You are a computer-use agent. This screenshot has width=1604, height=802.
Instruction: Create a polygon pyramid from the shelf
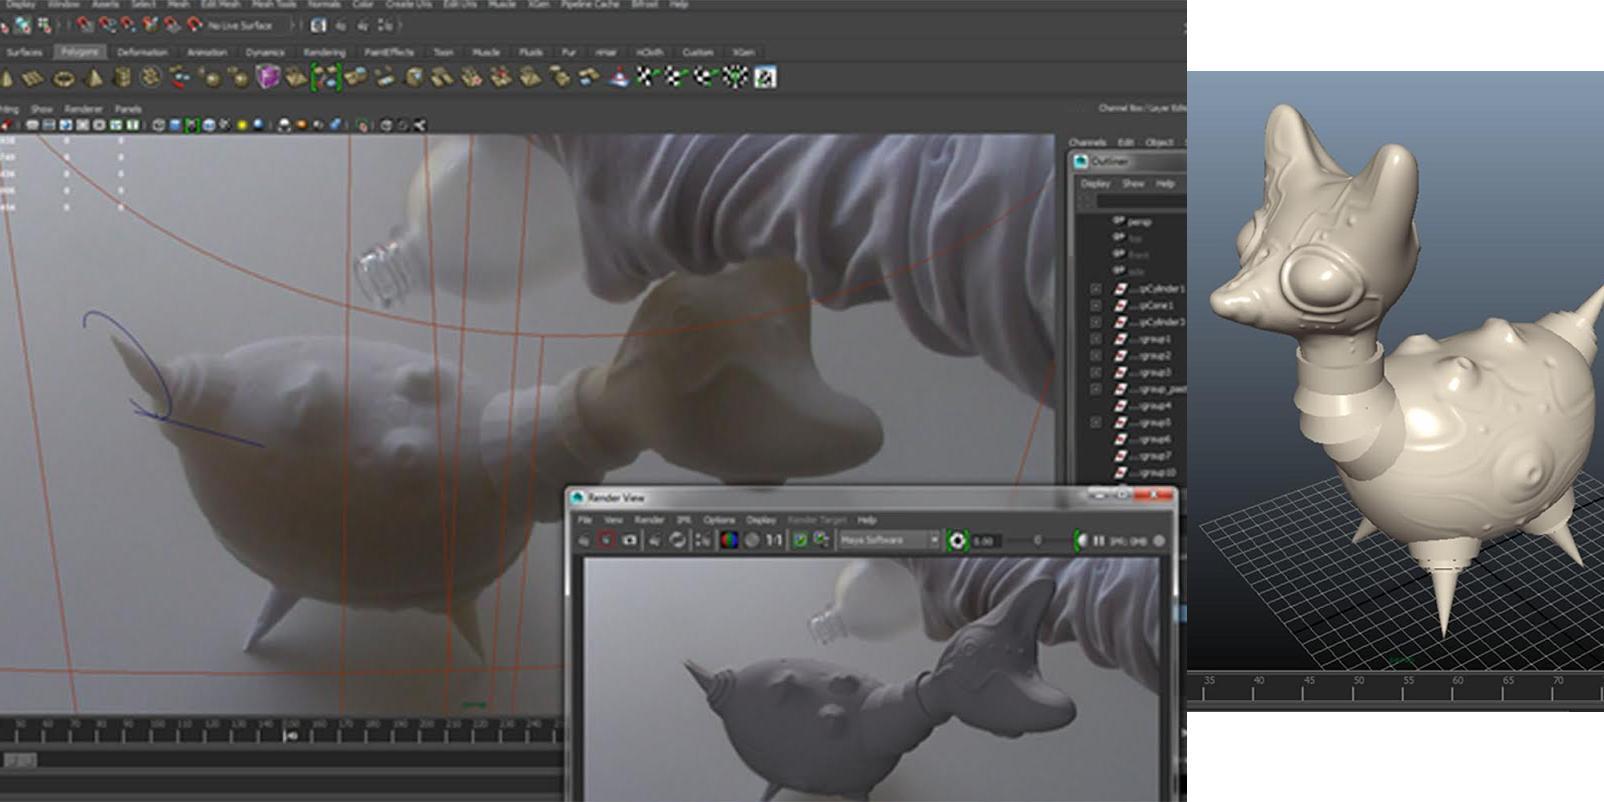[x=93, y=78]
